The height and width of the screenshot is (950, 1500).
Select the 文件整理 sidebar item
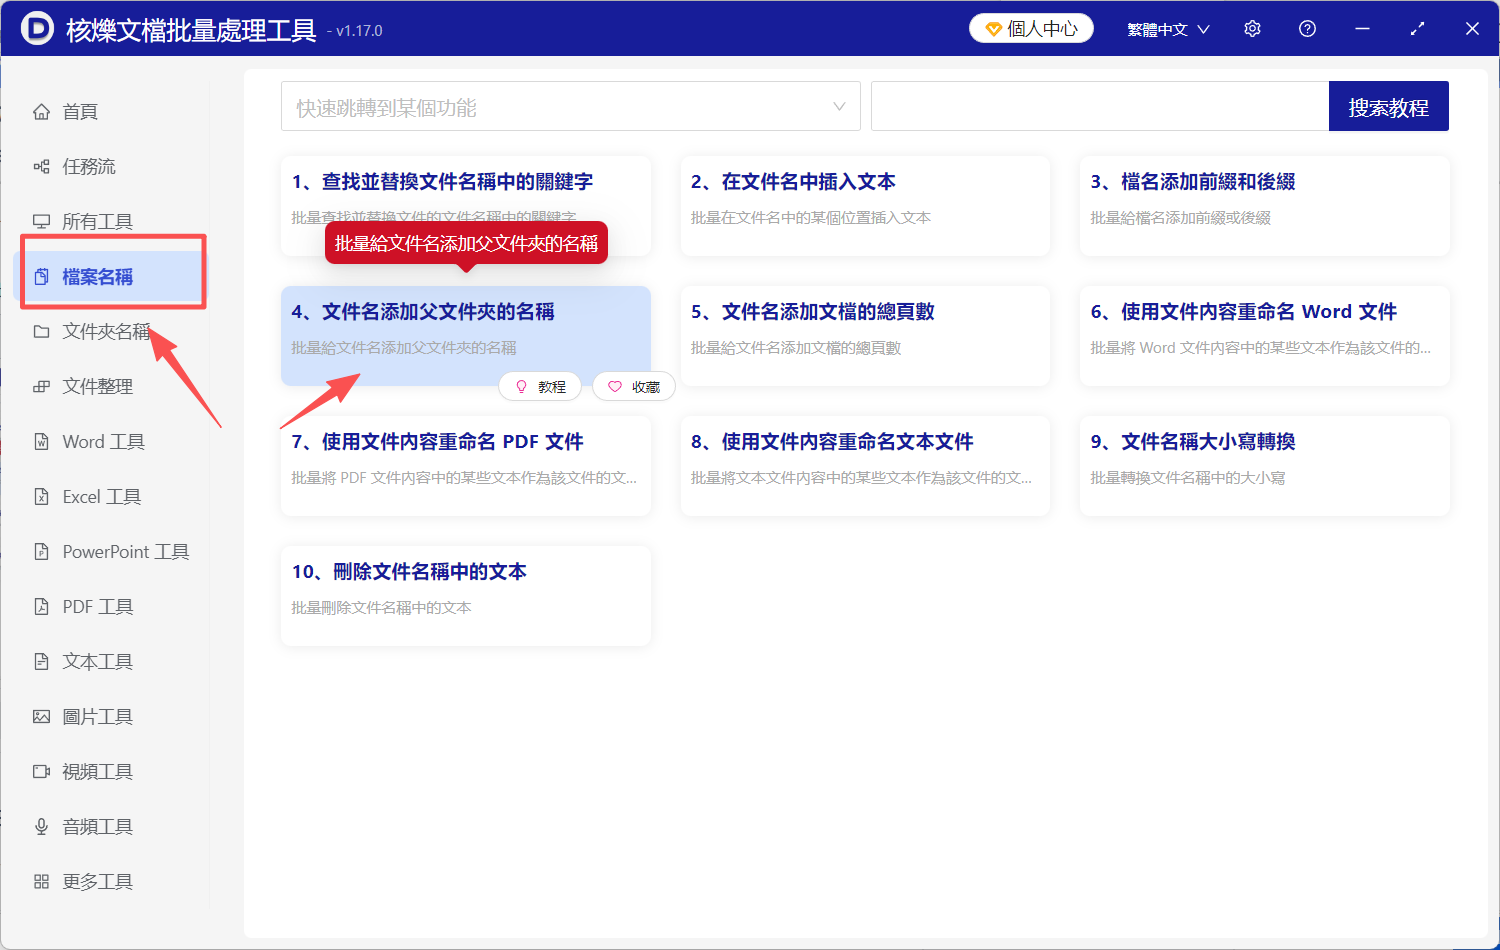96,386
